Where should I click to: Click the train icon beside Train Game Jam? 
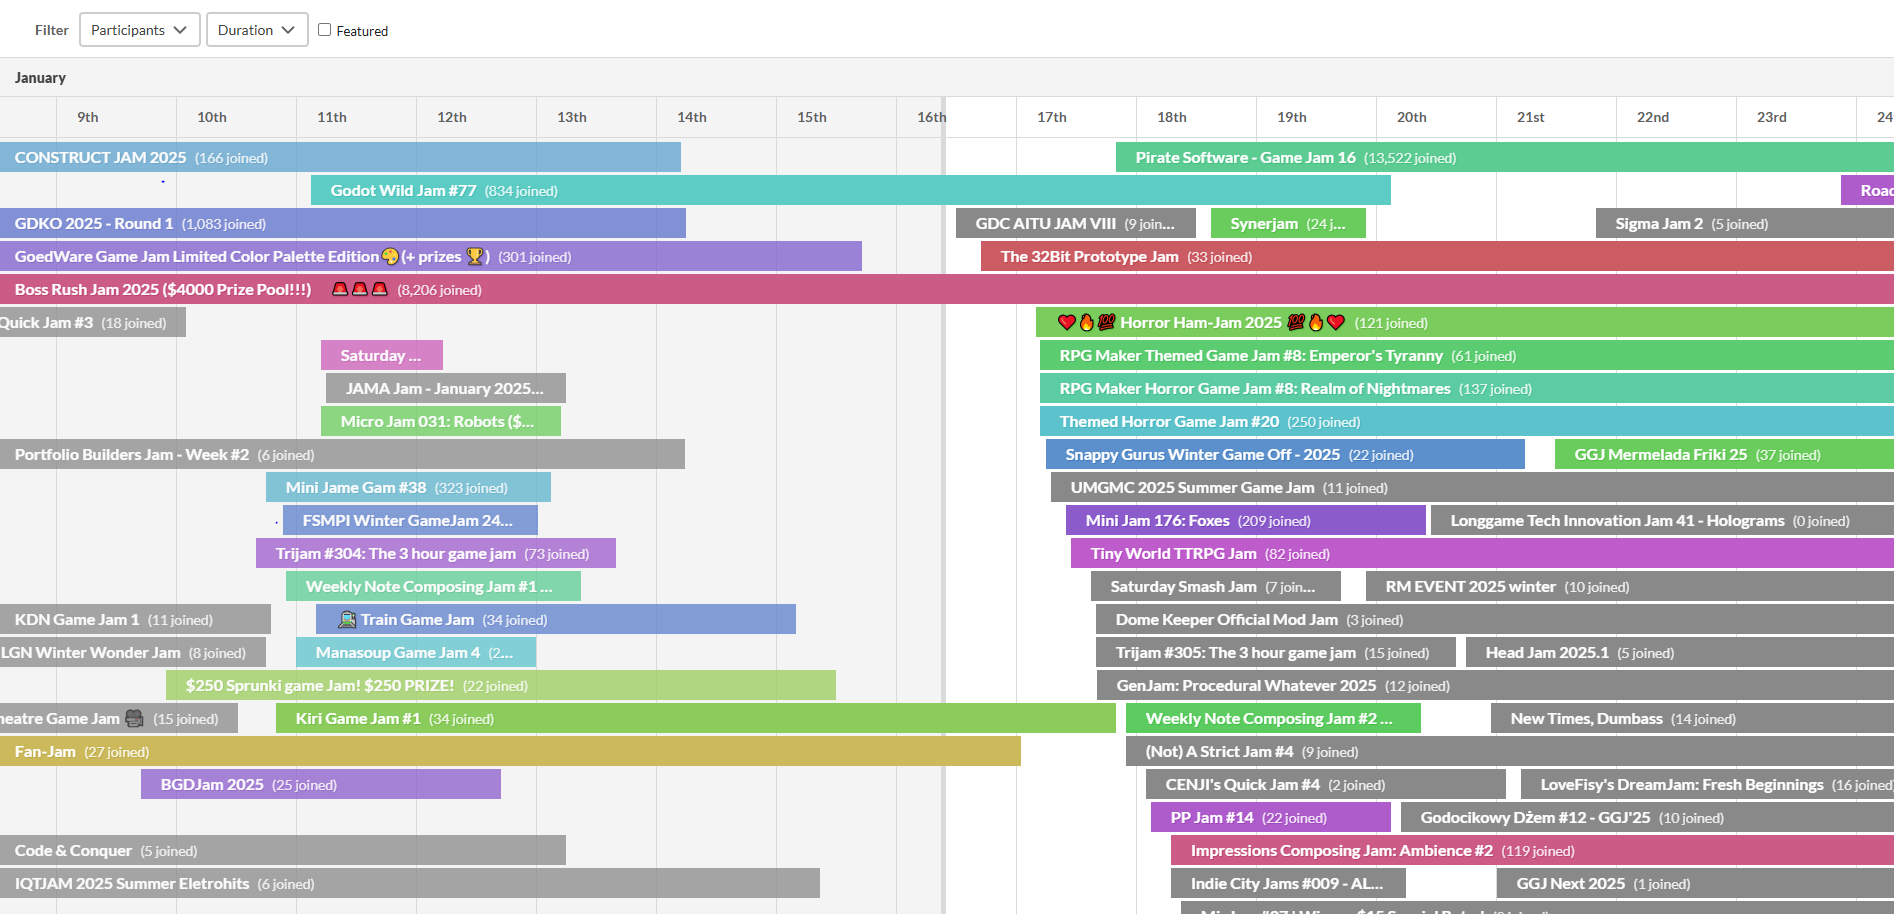tap(347, 620)
